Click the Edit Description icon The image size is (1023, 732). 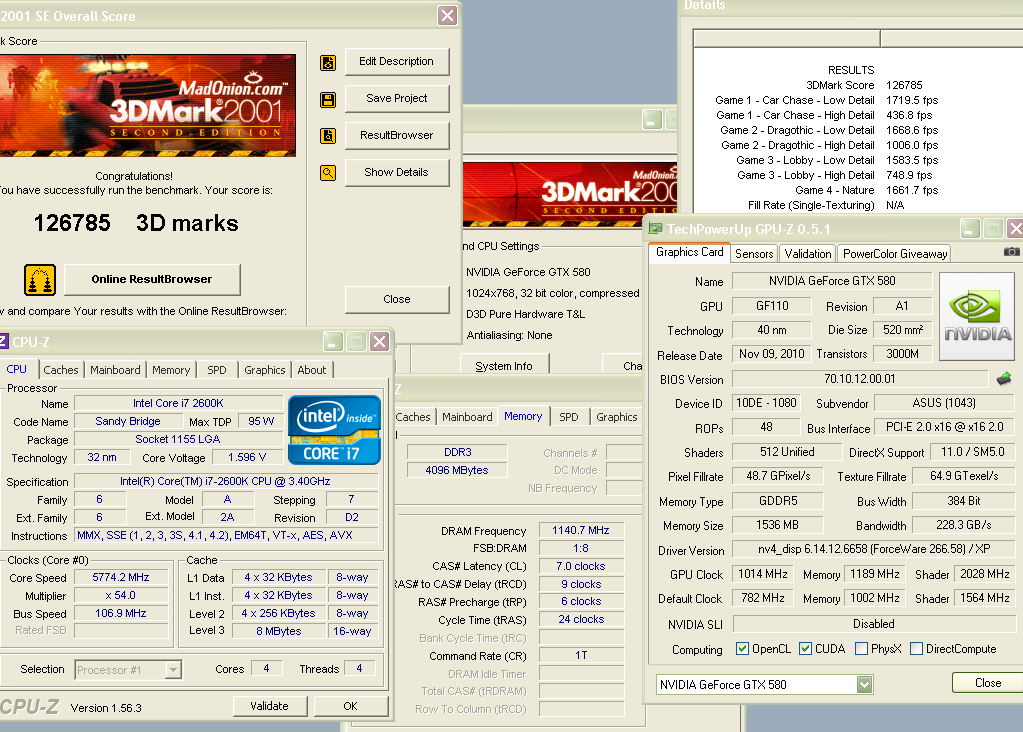point(328,63)
